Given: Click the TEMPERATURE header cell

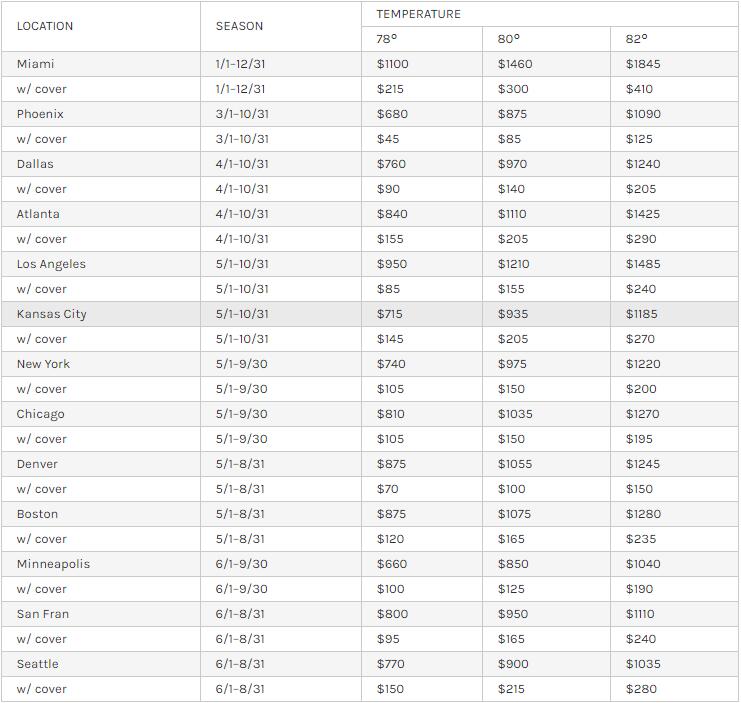Looking at the screenshot, I should pyautogui.click(x=418, y=14).
